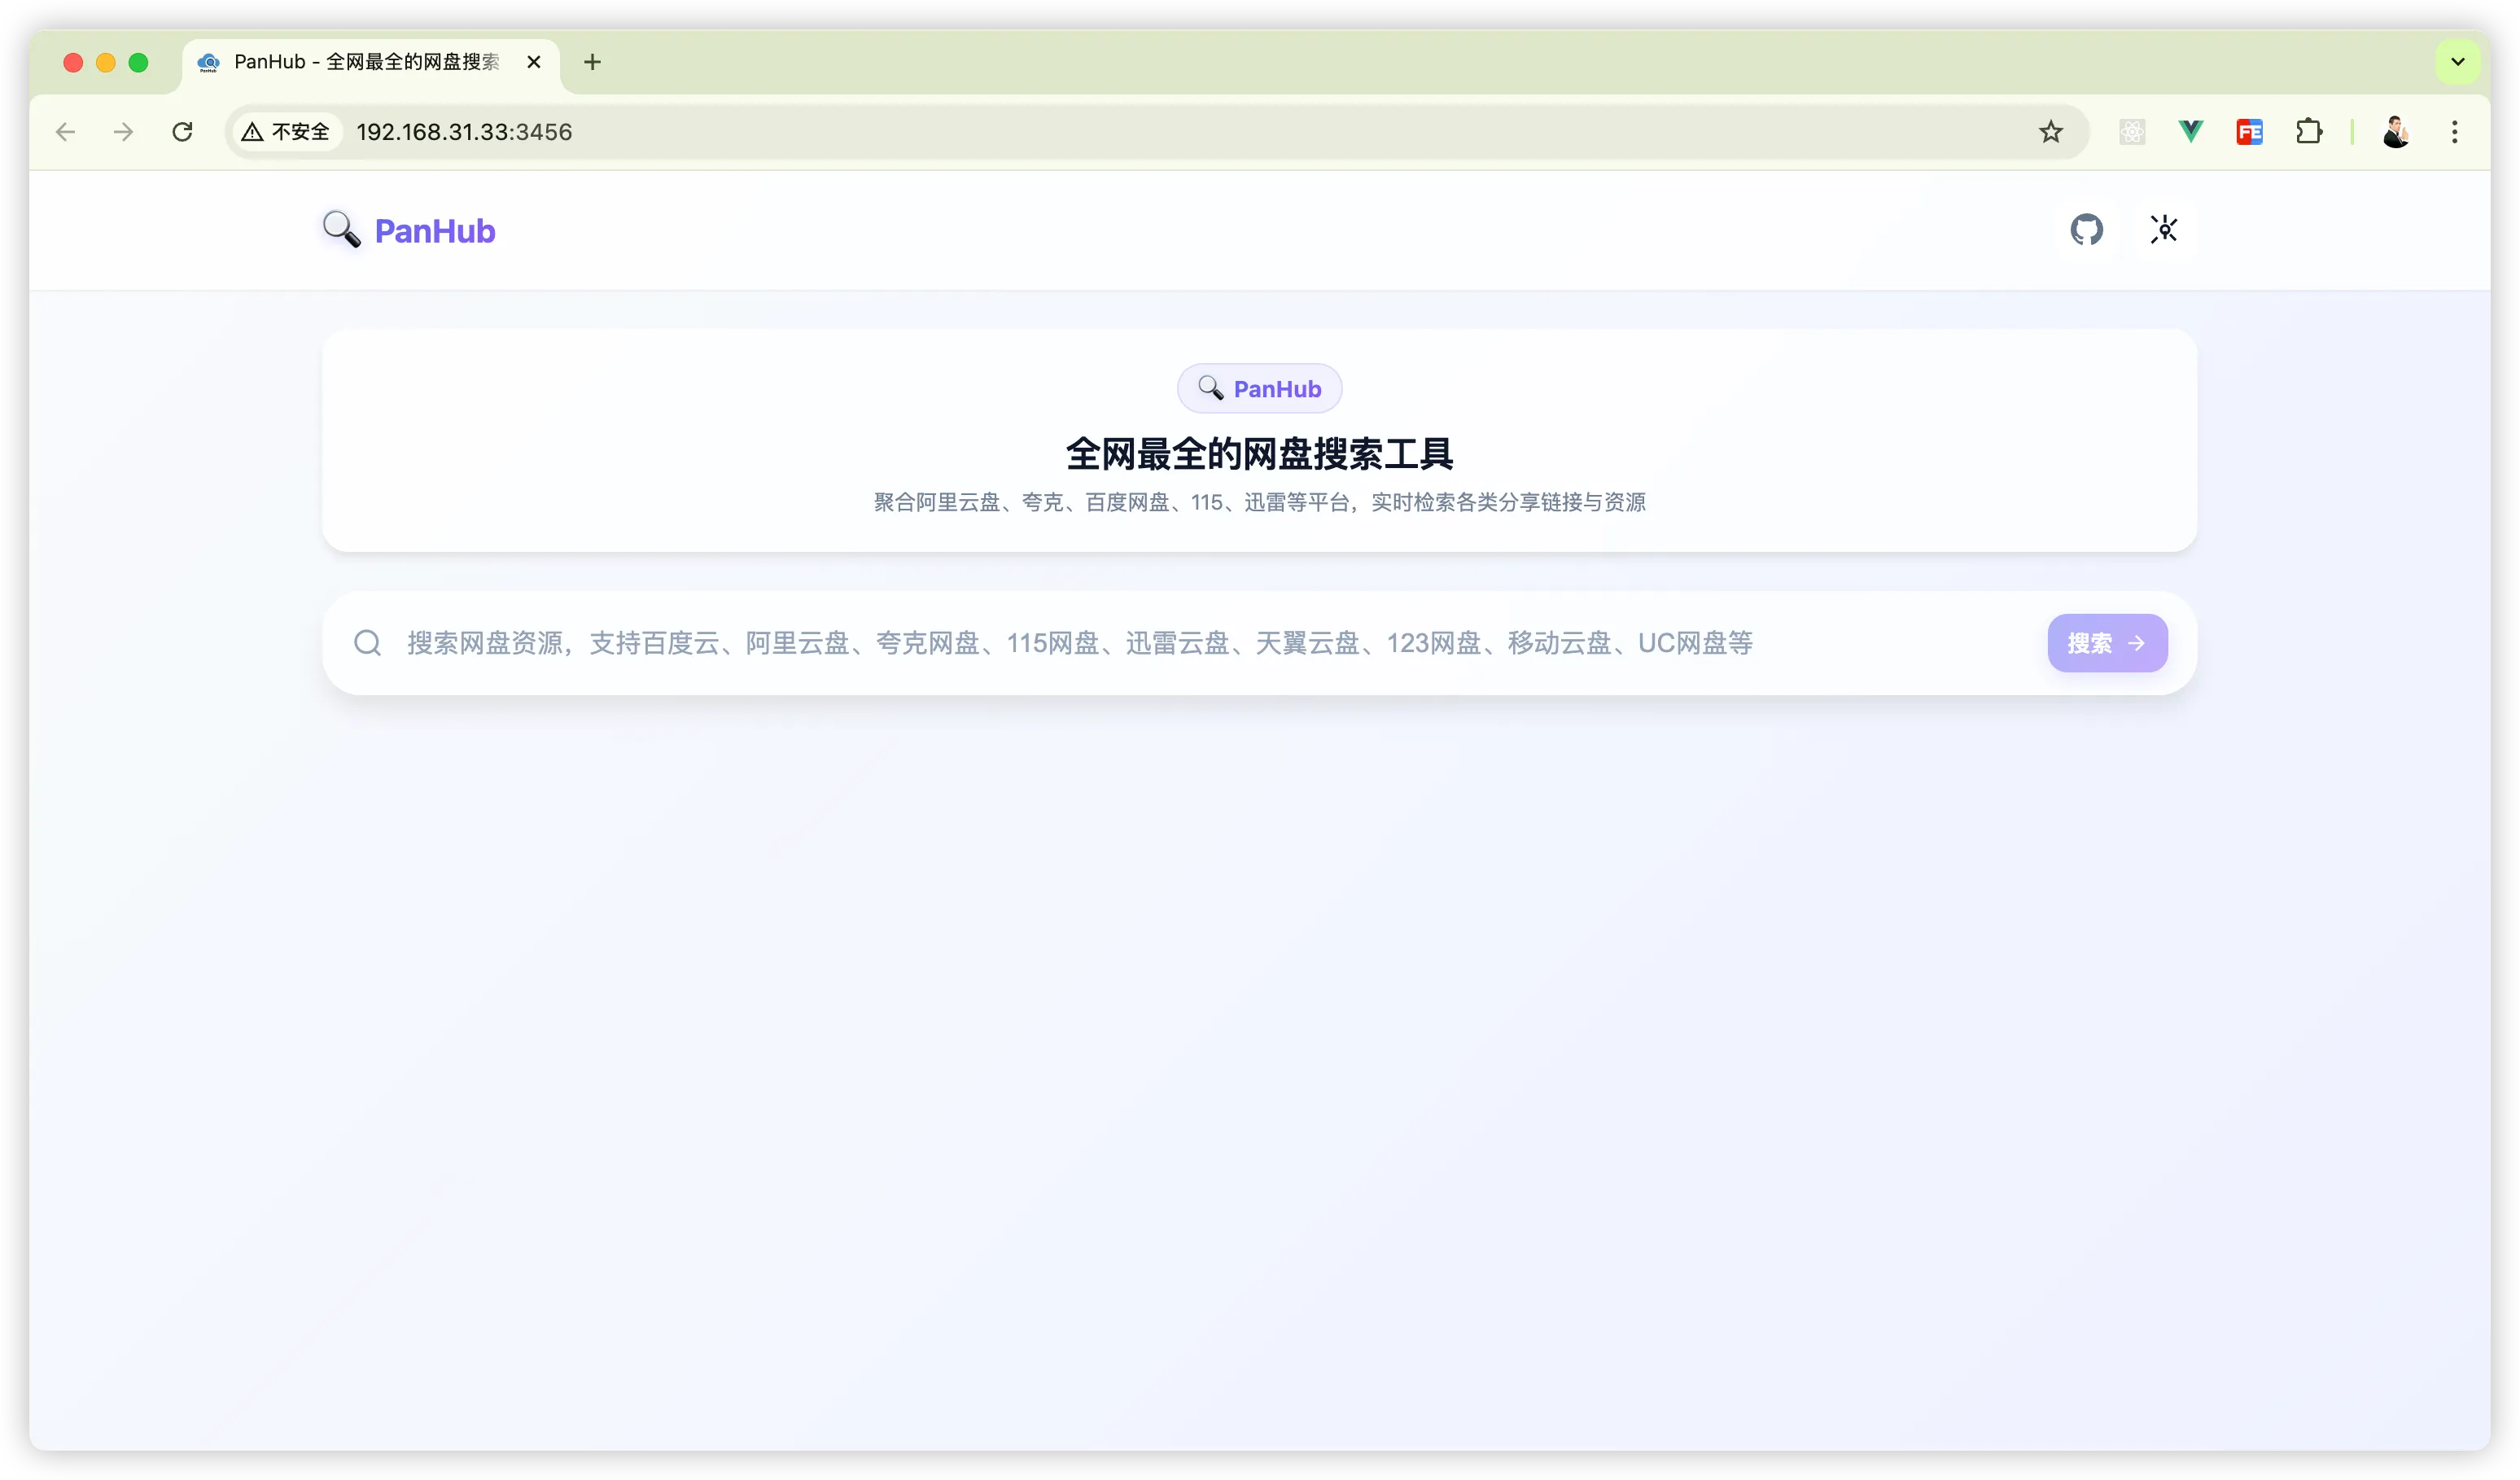Toggle the light/dark theme icon

2164,230
